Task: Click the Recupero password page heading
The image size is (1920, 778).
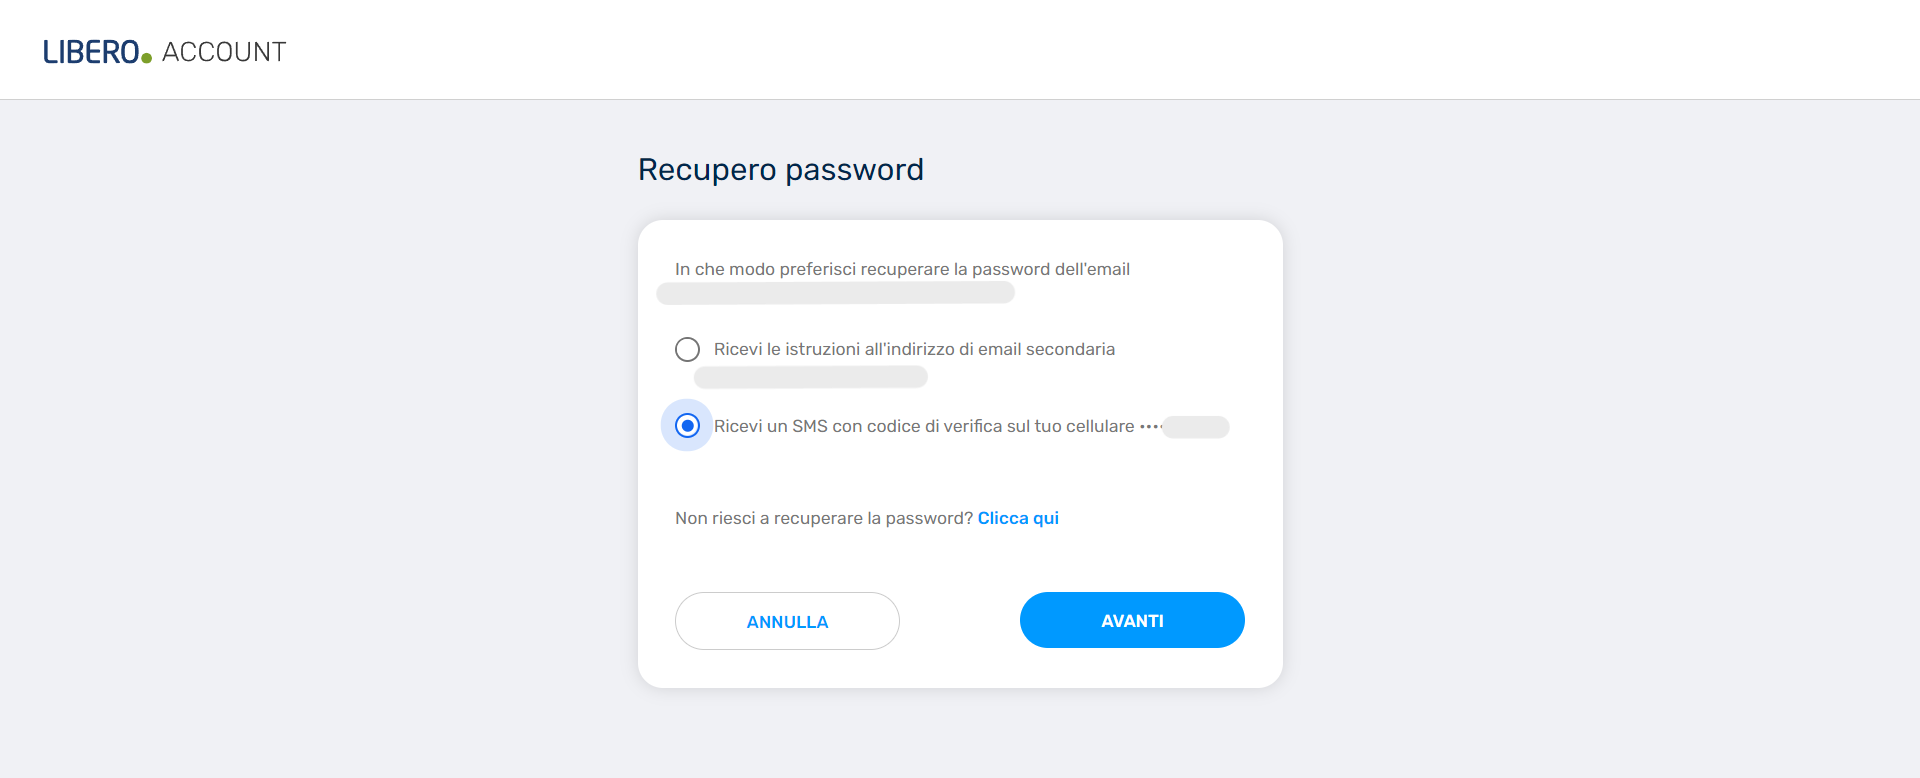Action: (781, 169)
